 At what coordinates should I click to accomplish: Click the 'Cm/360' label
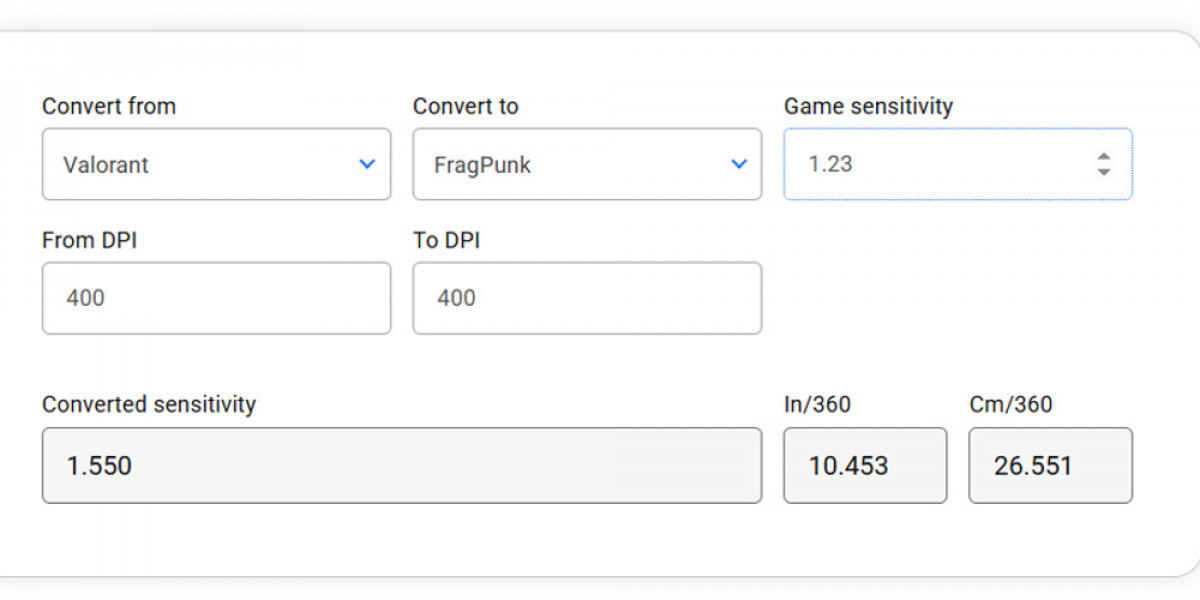pos(1011,404)
